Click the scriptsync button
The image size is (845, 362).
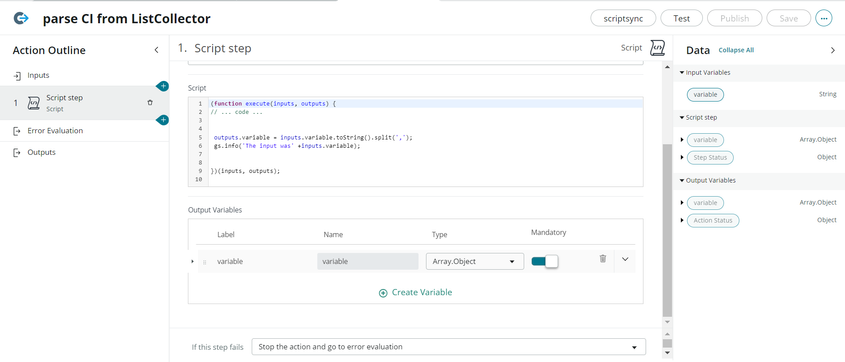[x=623, y=18]
